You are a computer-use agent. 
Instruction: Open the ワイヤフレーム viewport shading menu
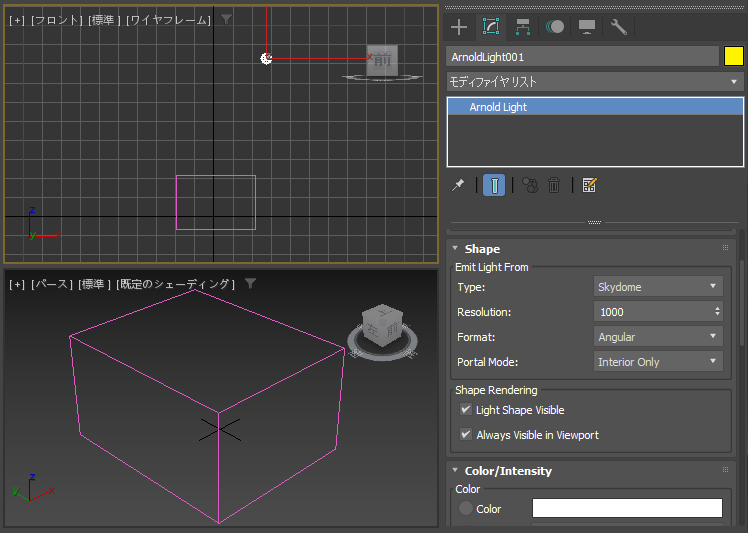click(x=168, y=20)
